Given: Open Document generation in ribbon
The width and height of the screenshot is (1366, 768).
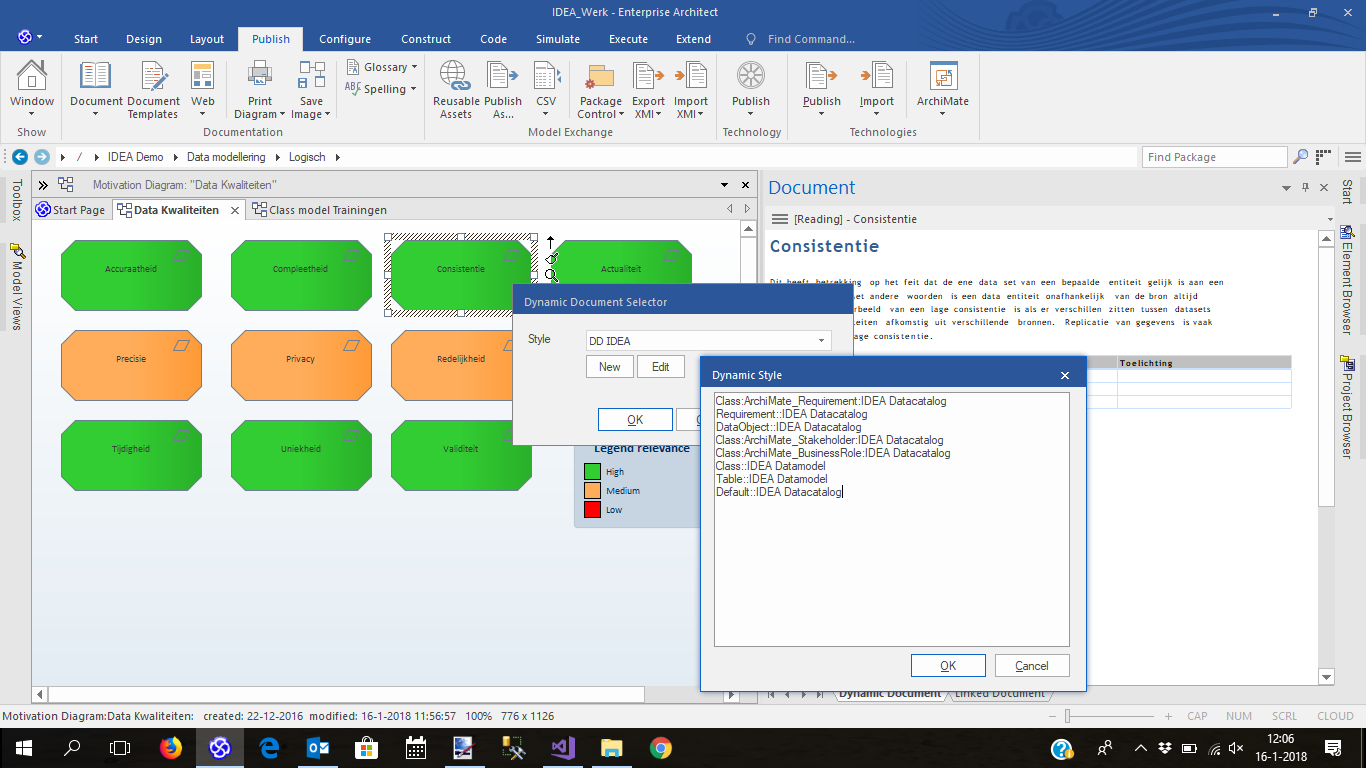Looking at the screenshot, I should tap(96, 88).
